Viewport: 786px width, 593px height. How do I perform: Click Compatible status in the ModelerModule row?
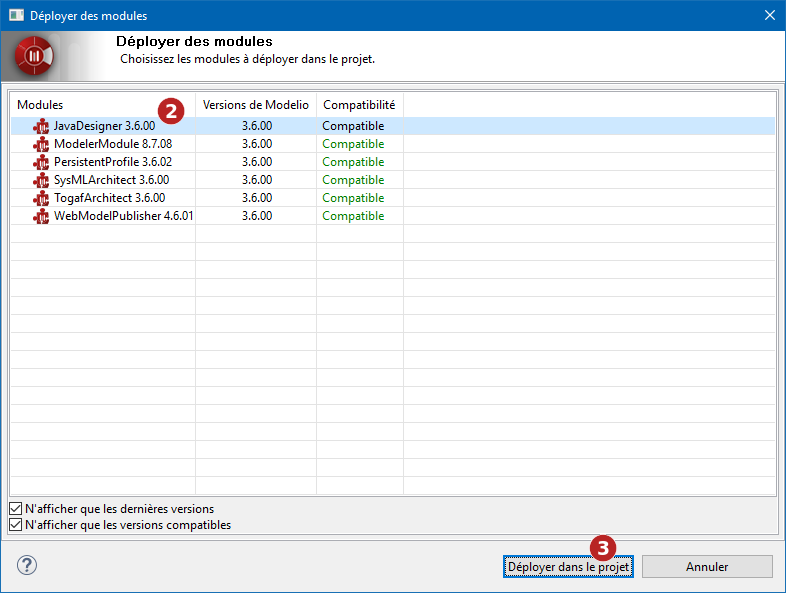pos(353,144)
